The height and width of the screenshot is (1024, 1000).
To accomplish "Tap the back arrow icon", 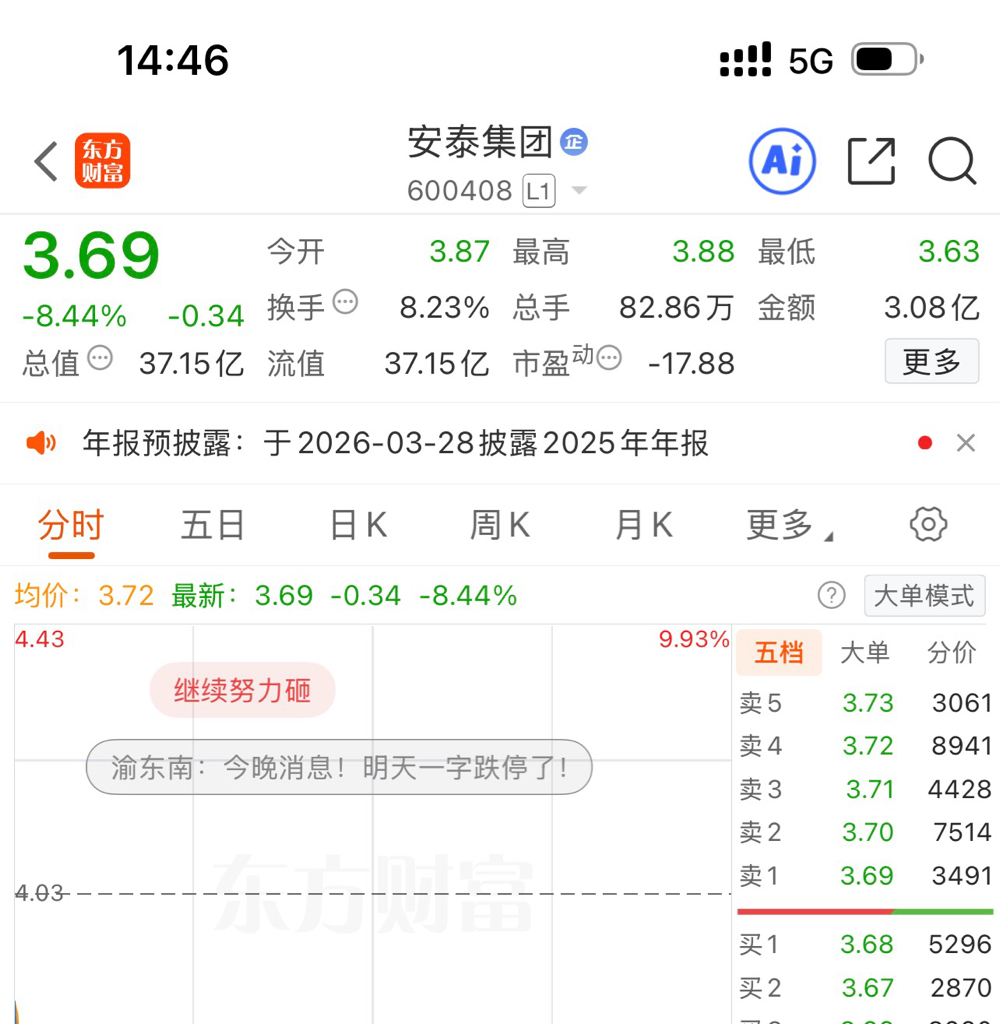I will (46, 161).
